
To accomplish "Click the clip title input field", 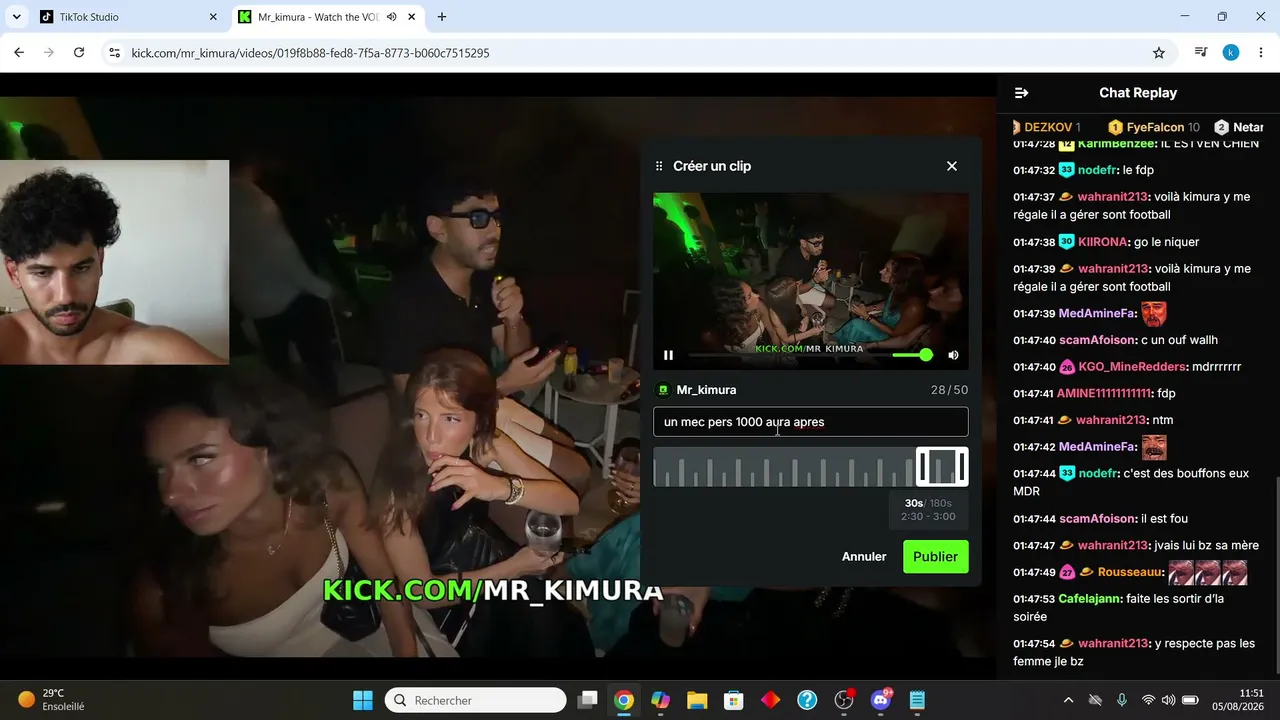I will pyautogui.click(x=811, y=422).
